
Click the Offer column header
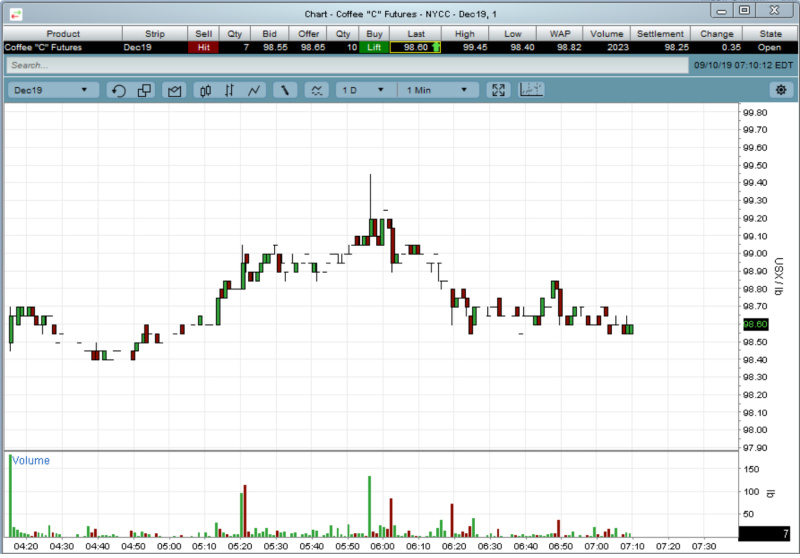[x=308, y=34]
